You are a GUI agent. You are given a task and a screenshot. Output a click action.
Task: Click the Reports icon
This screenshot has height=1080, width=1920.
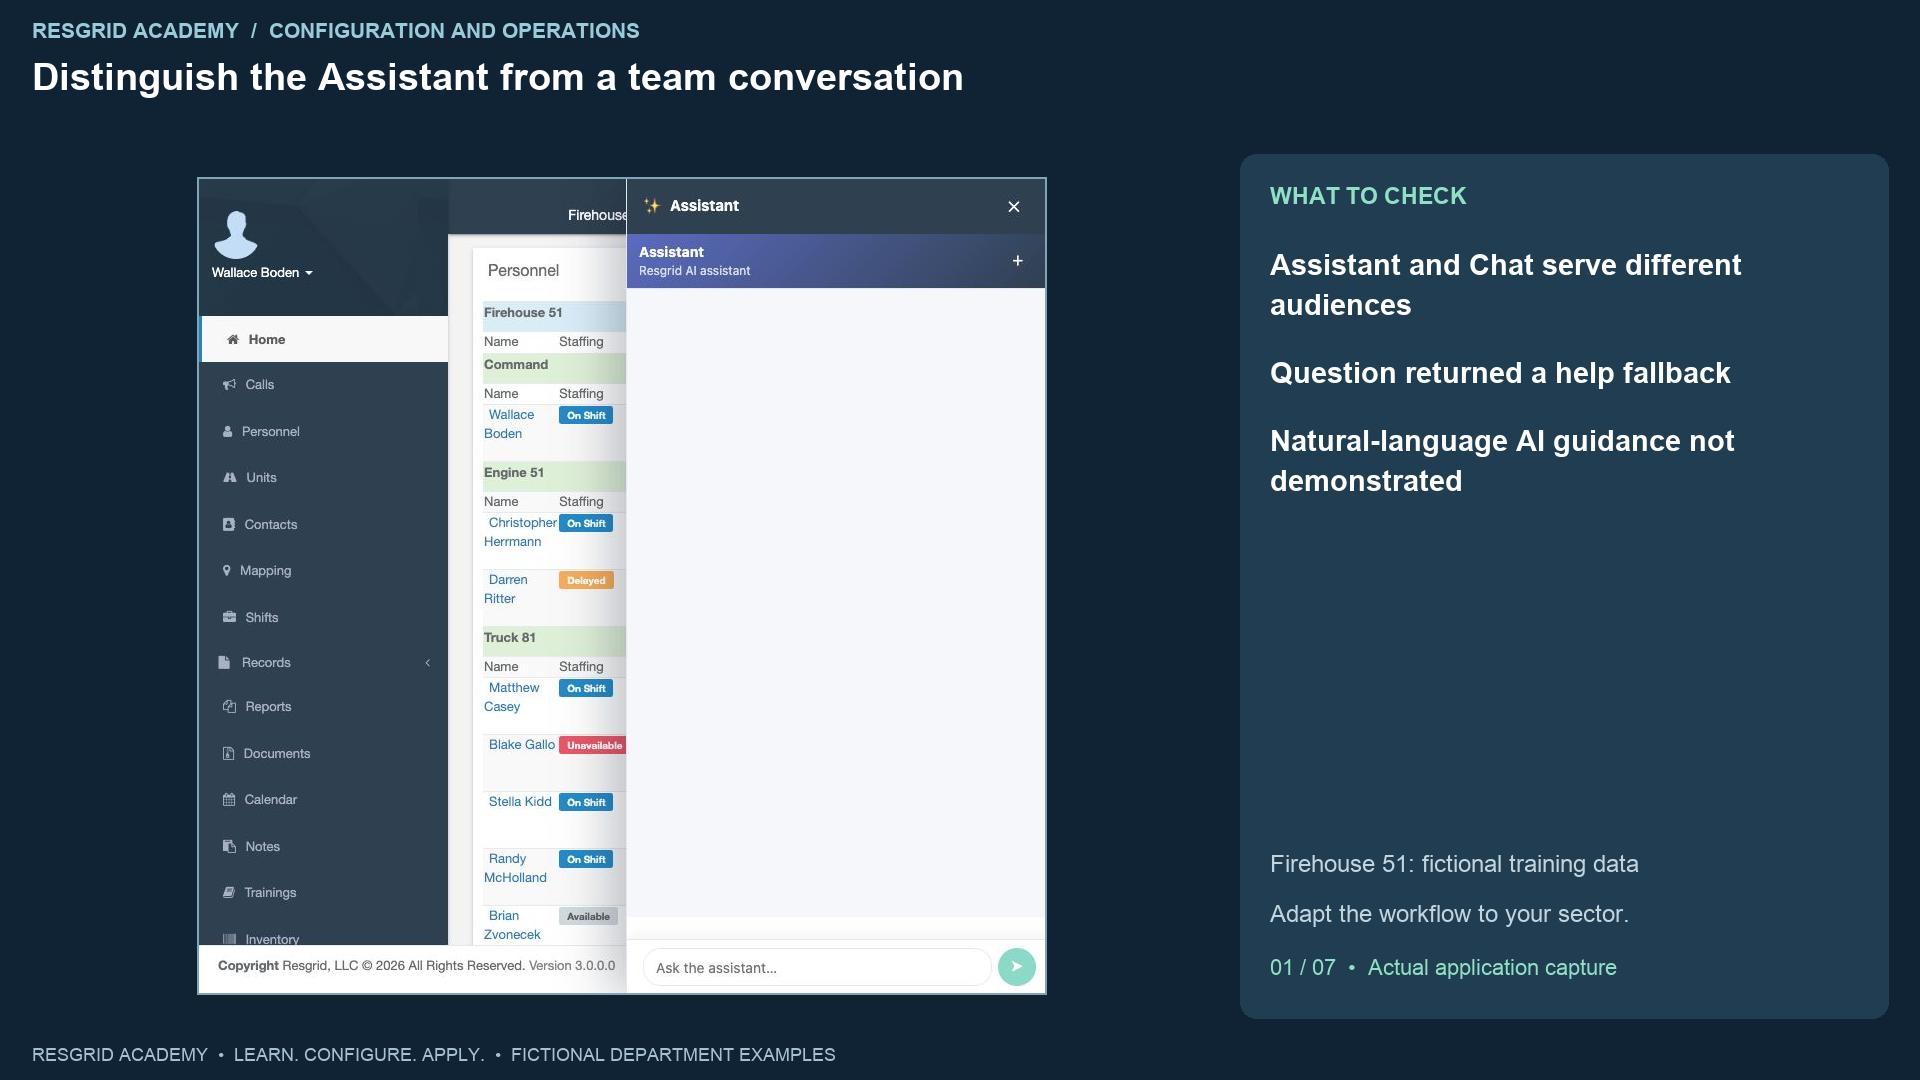click(x=229, y=707)
